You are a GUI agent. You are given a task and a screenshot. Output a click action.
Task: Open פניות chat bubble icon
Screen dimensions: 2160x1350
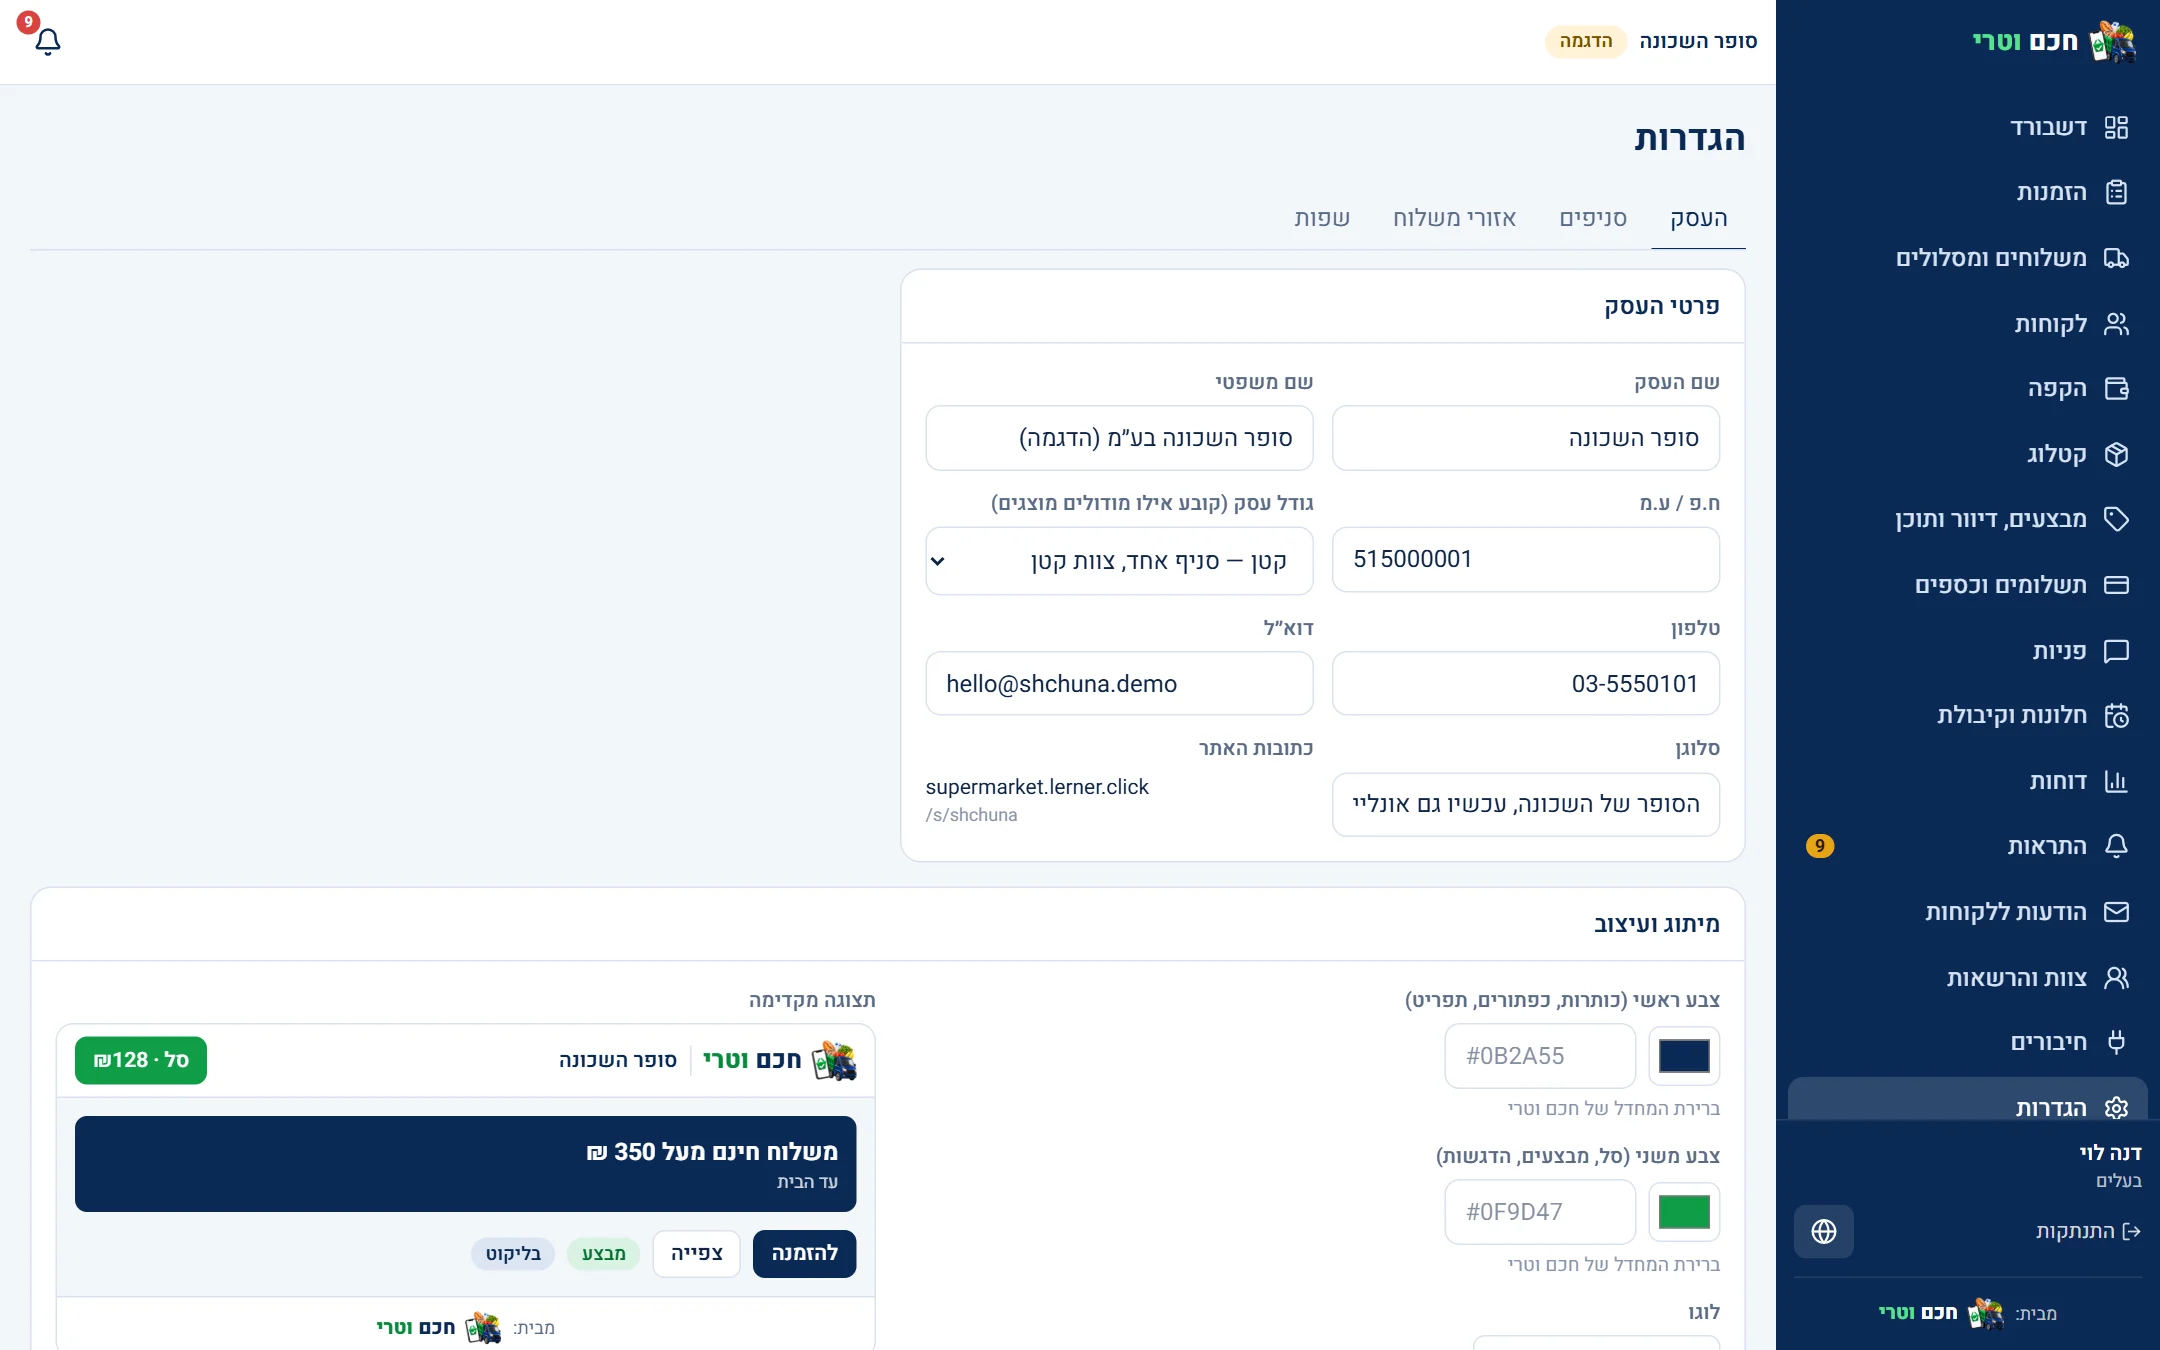2116,651
